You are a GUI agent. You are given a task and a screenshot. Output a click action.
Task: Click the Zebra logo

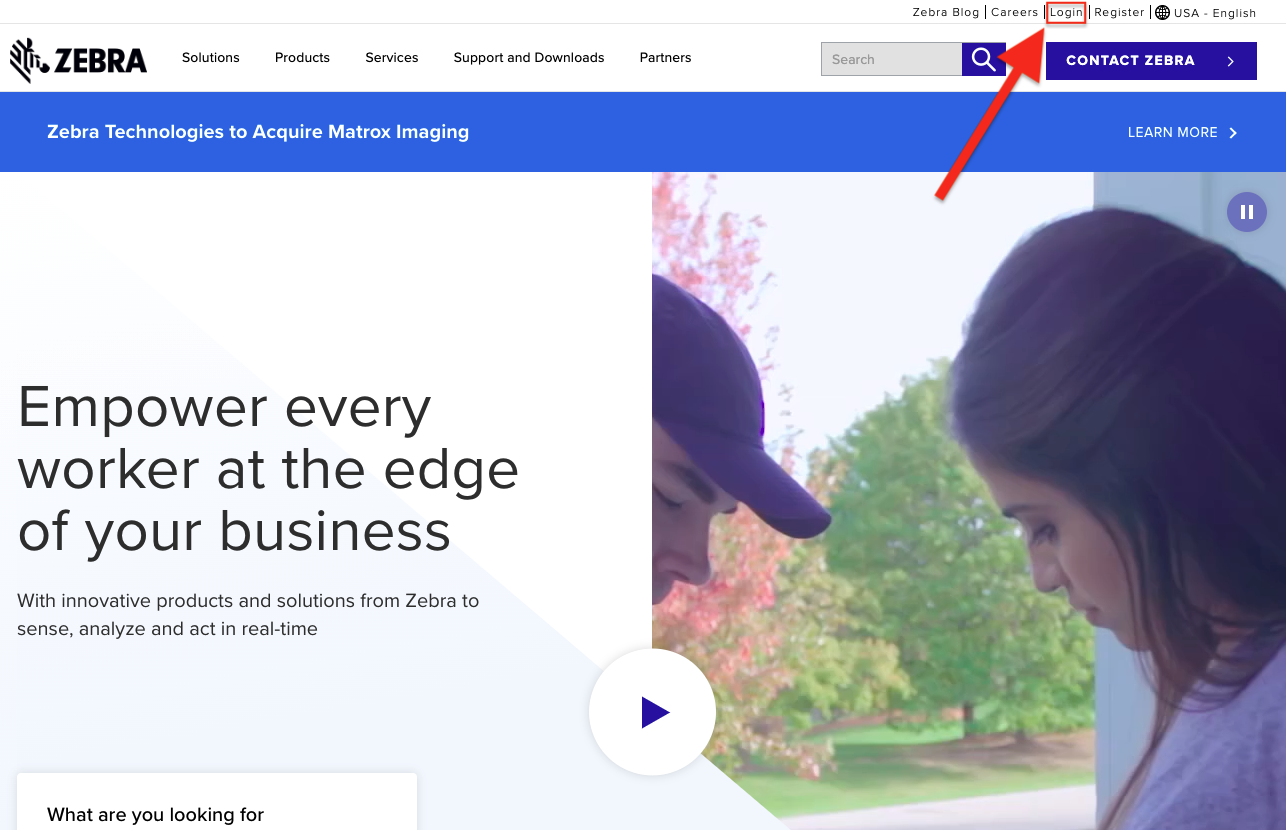pyautogui.click(x=78, y=60)
